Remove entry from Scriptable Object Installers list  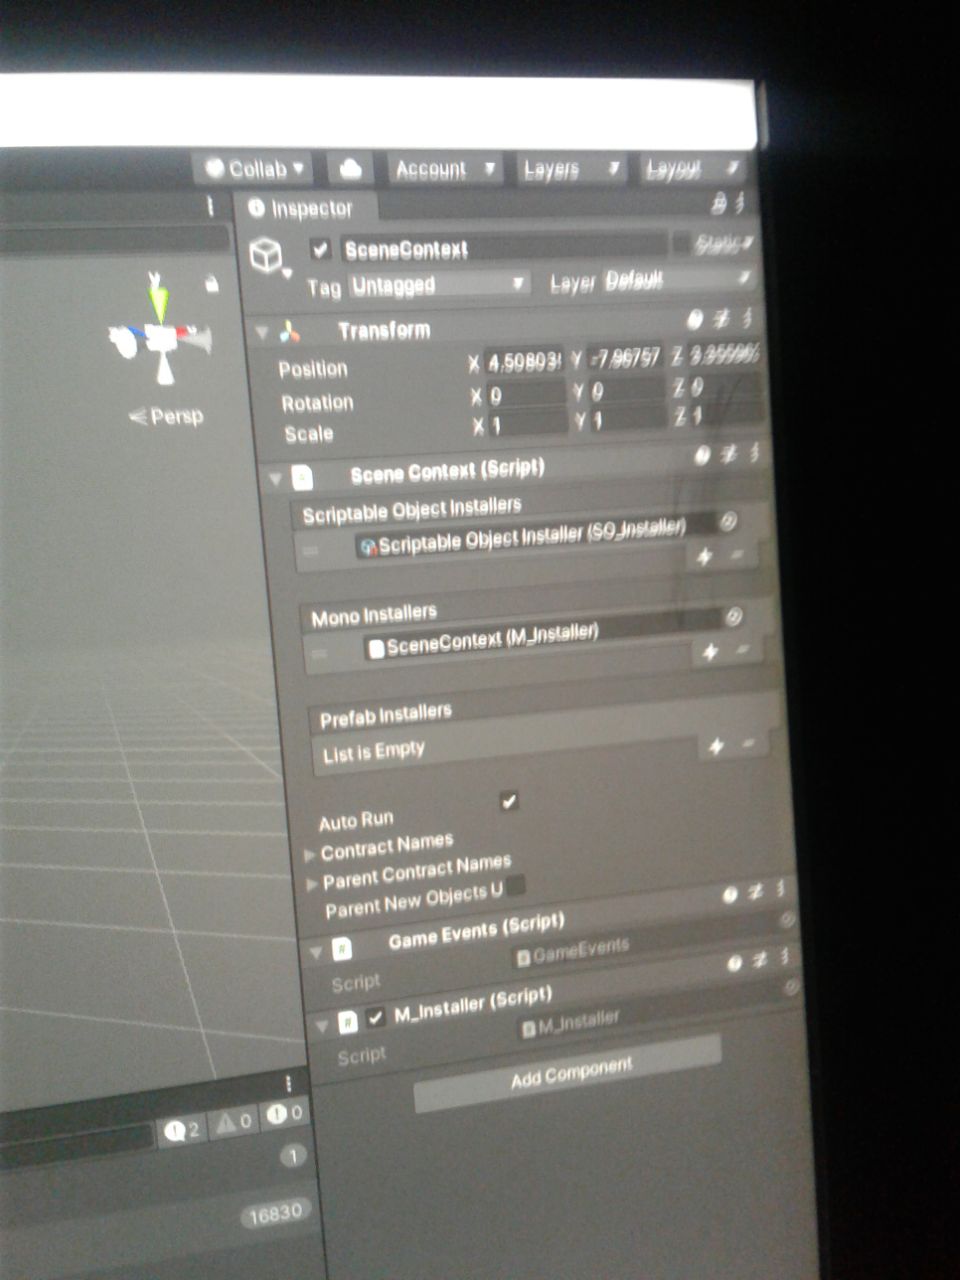pos(738,554)
